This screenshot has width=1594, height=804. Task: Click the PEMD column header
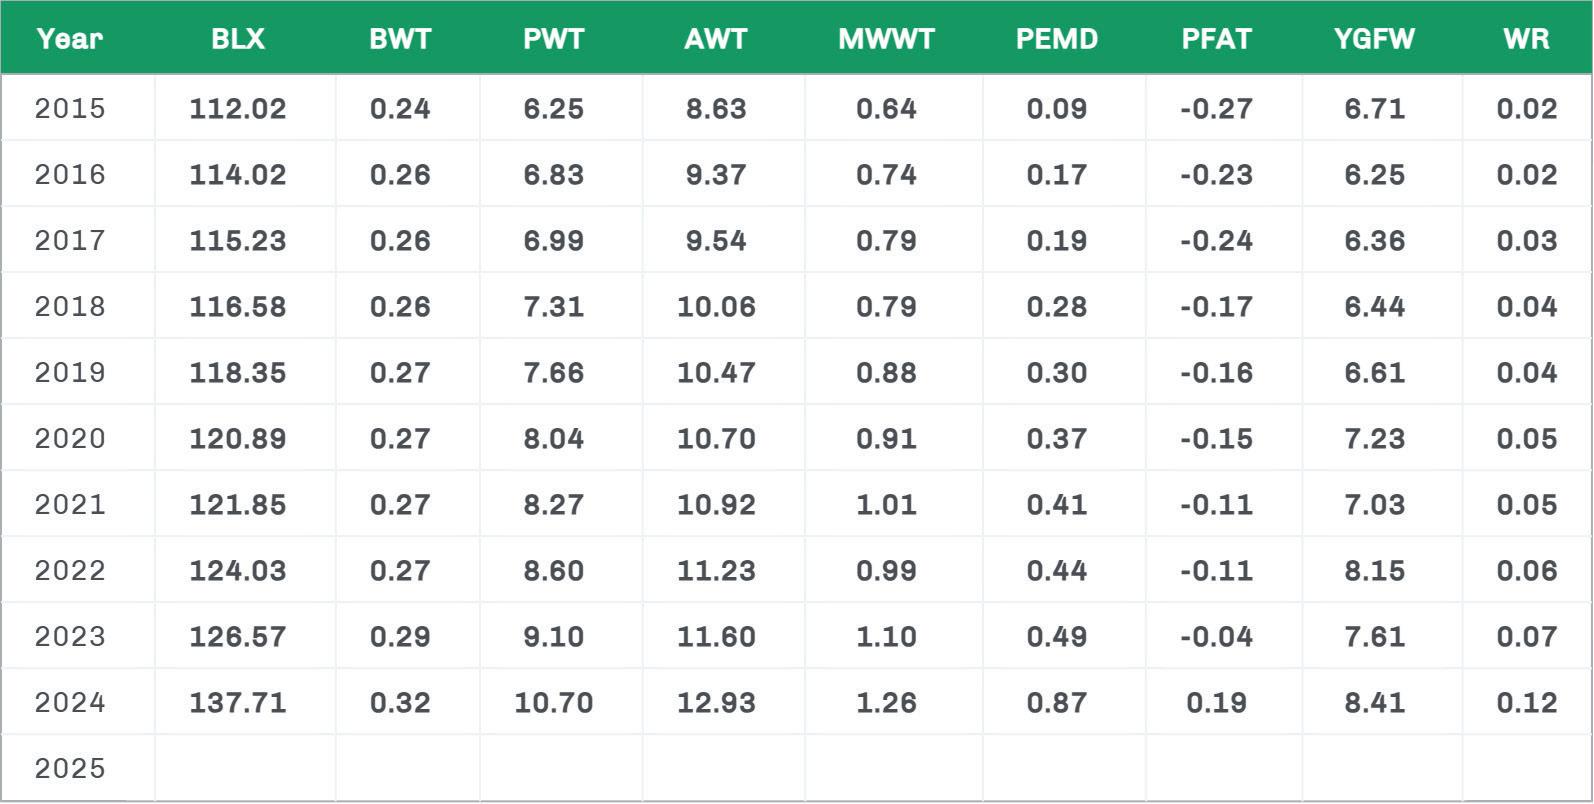1056,39
